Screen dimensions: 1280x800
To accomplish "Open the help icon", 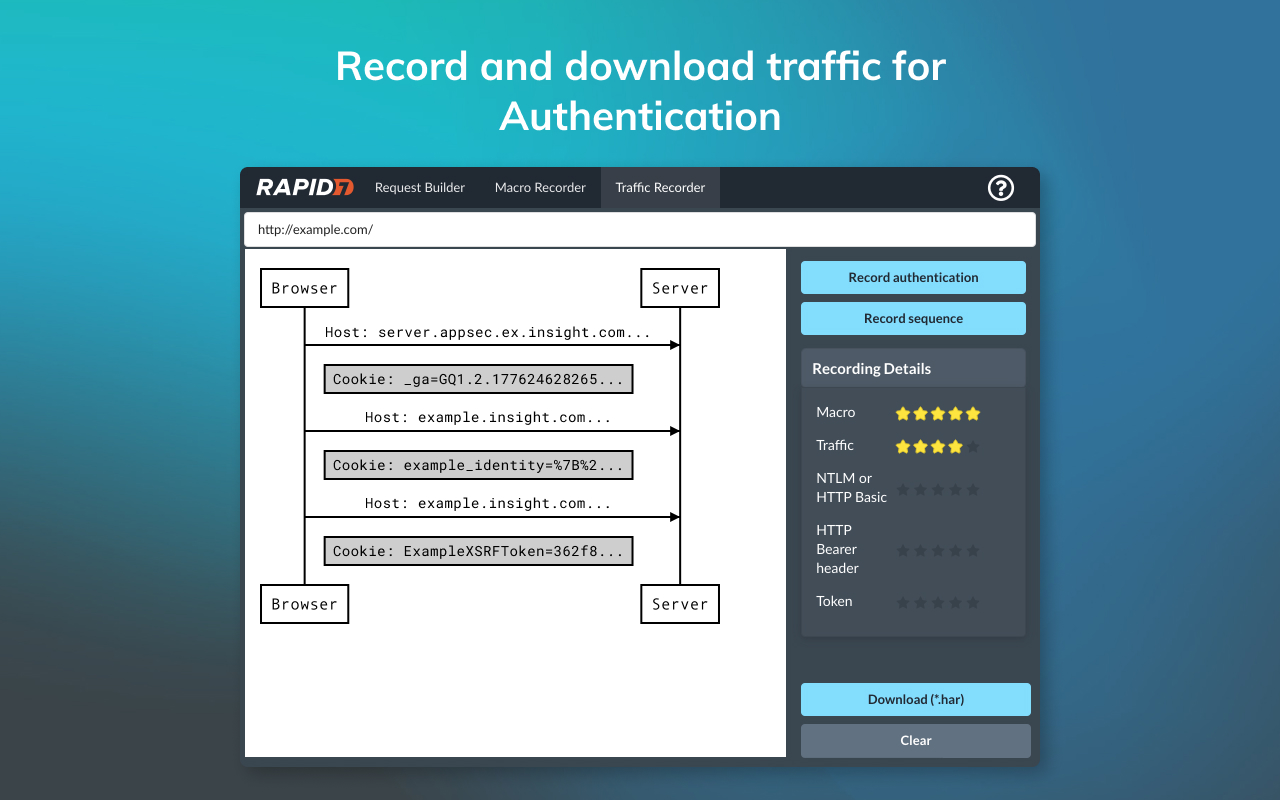I will [1000, 188].
